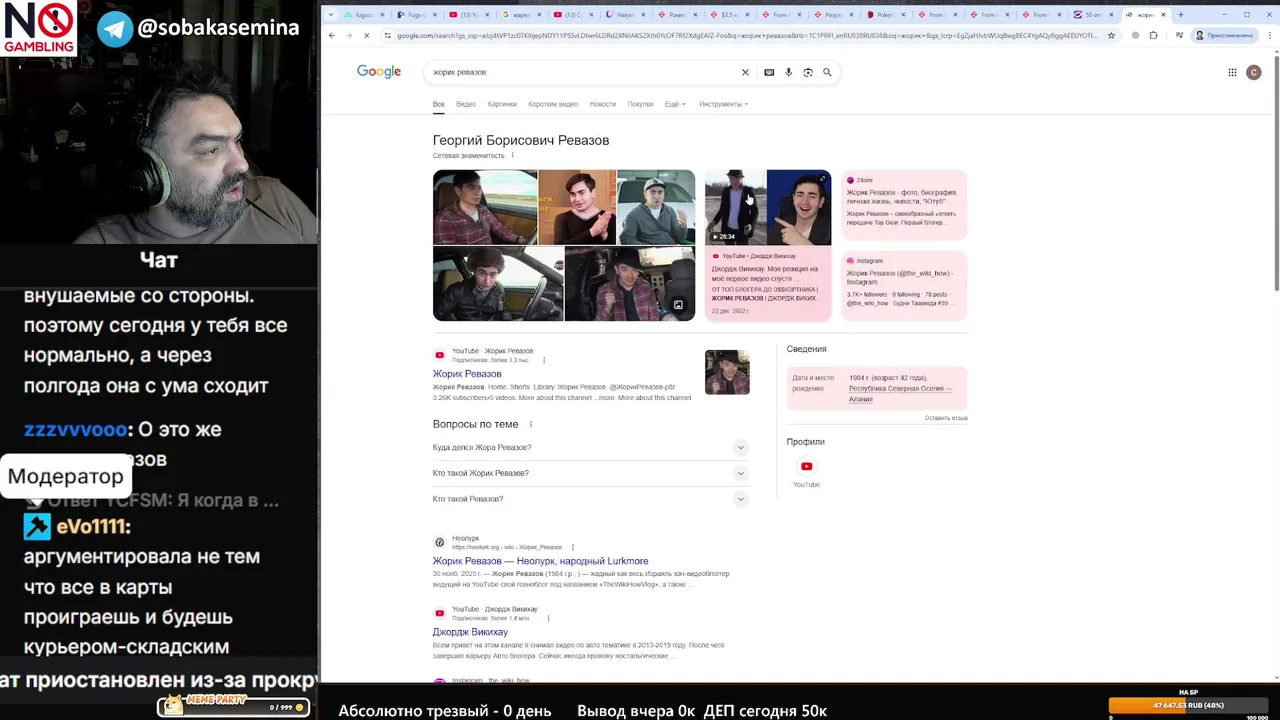The image size is (1280, 720).
Task: Open the Instagram the_wiki_how card
Action: click(x=904, y=286)
